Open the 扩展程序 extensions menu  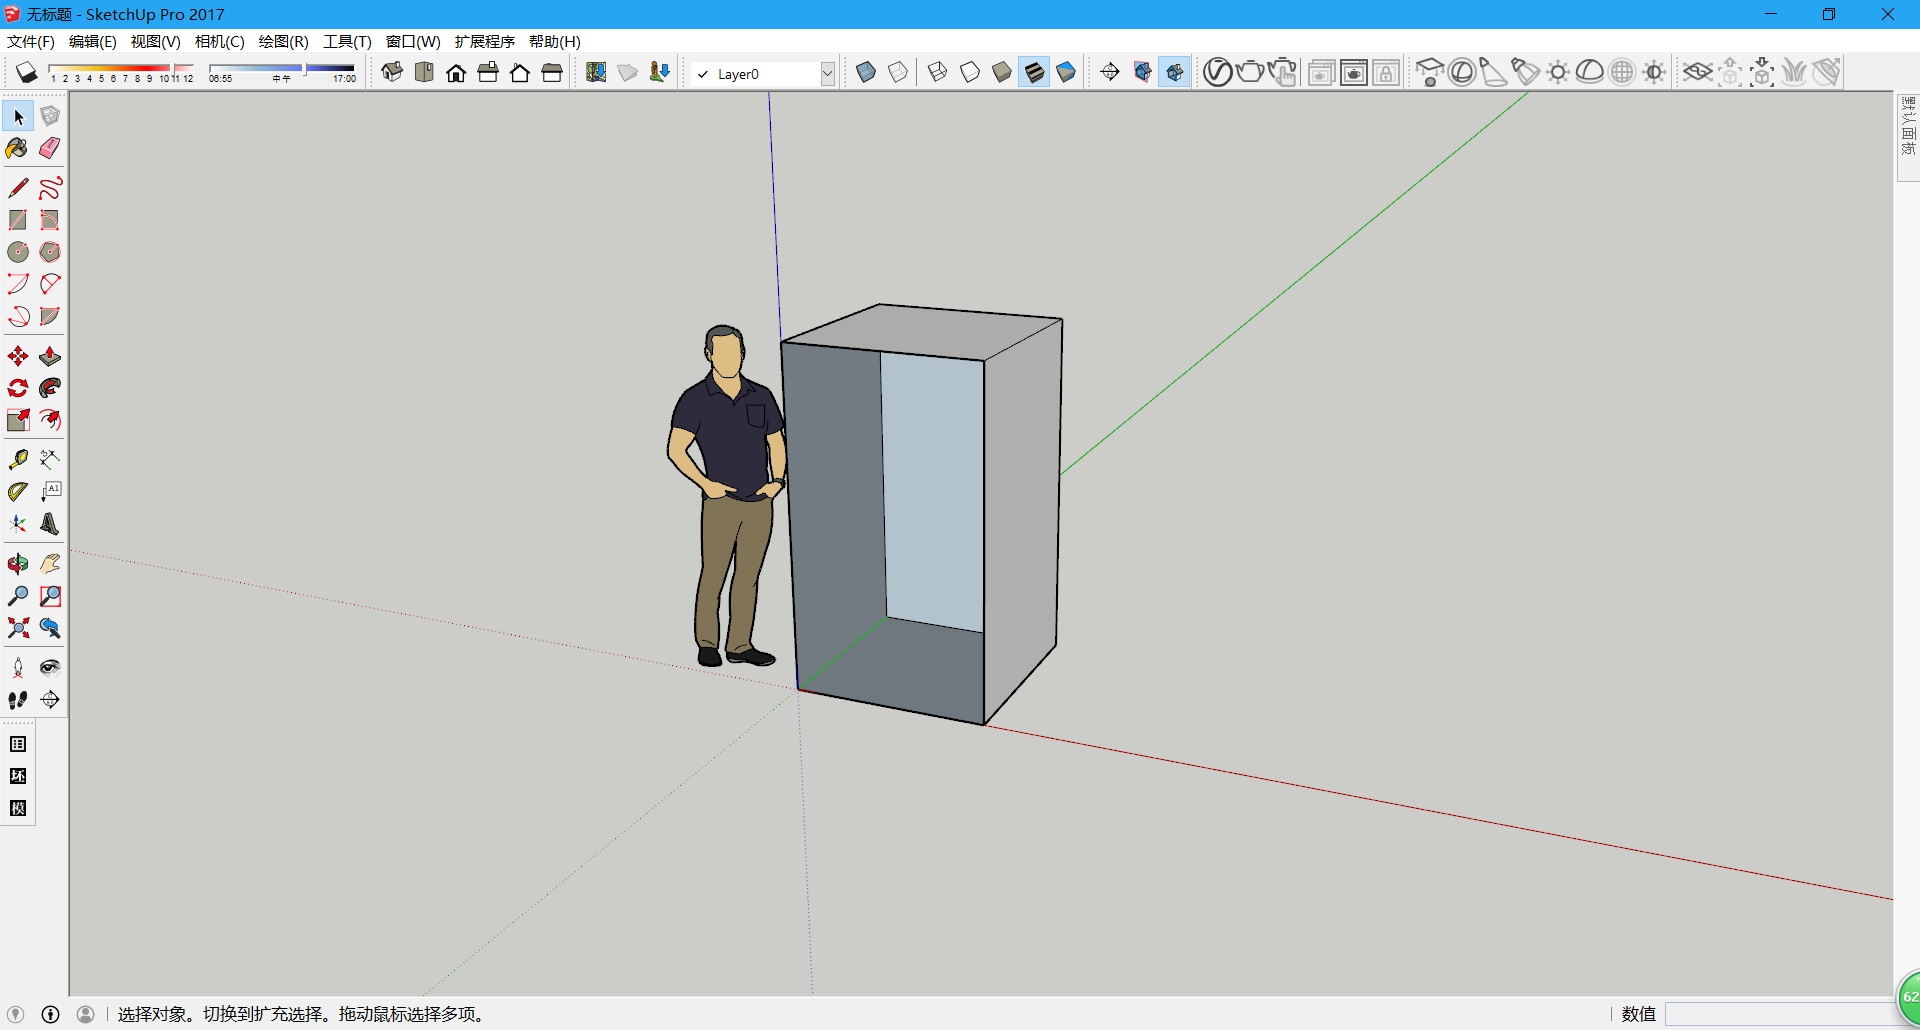pyautogui.click(x=484, y=41)
